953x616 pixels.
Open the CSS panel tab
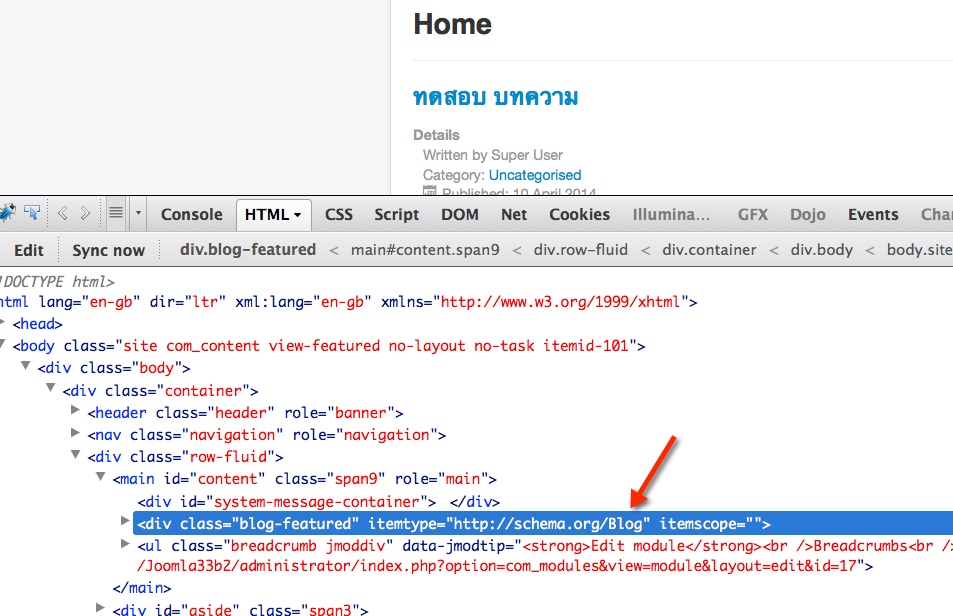[x=339, y=214]
